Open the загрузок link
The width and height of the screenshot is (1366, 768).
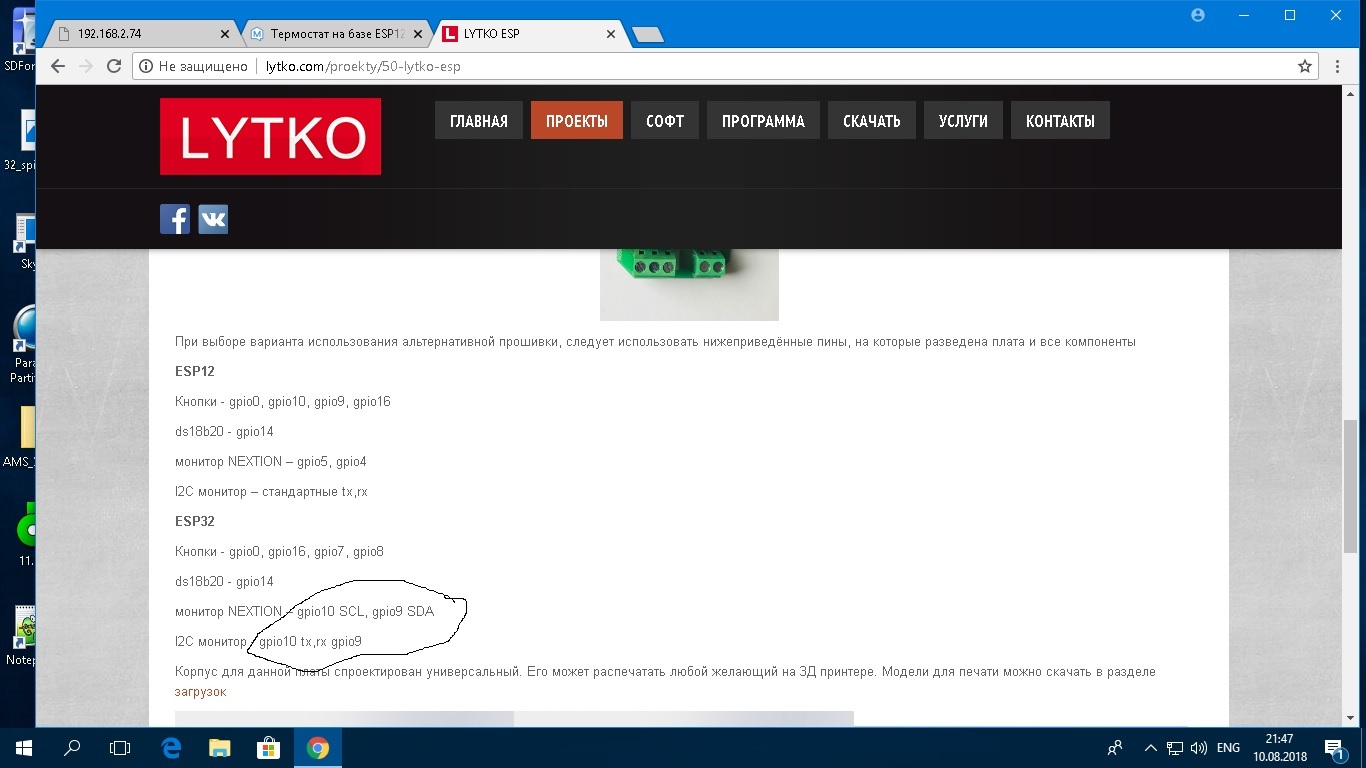click(200, 691)
